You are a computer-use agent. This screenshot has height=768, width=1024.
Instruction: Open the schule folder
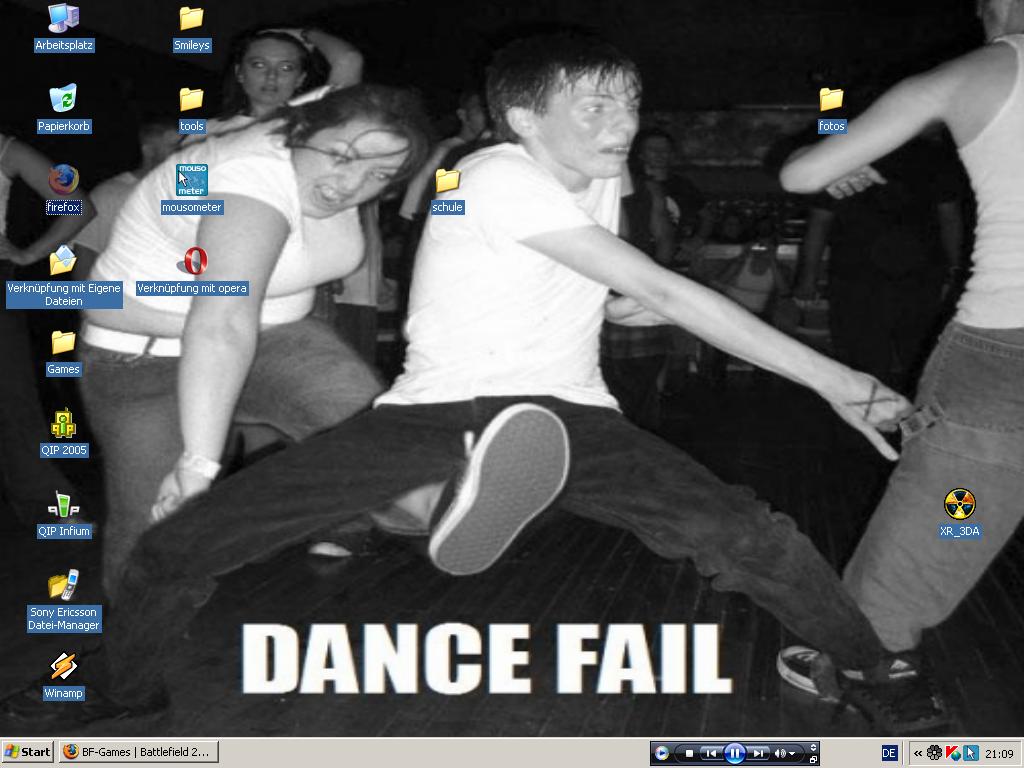pyautogui.click(x=447, y=181)
